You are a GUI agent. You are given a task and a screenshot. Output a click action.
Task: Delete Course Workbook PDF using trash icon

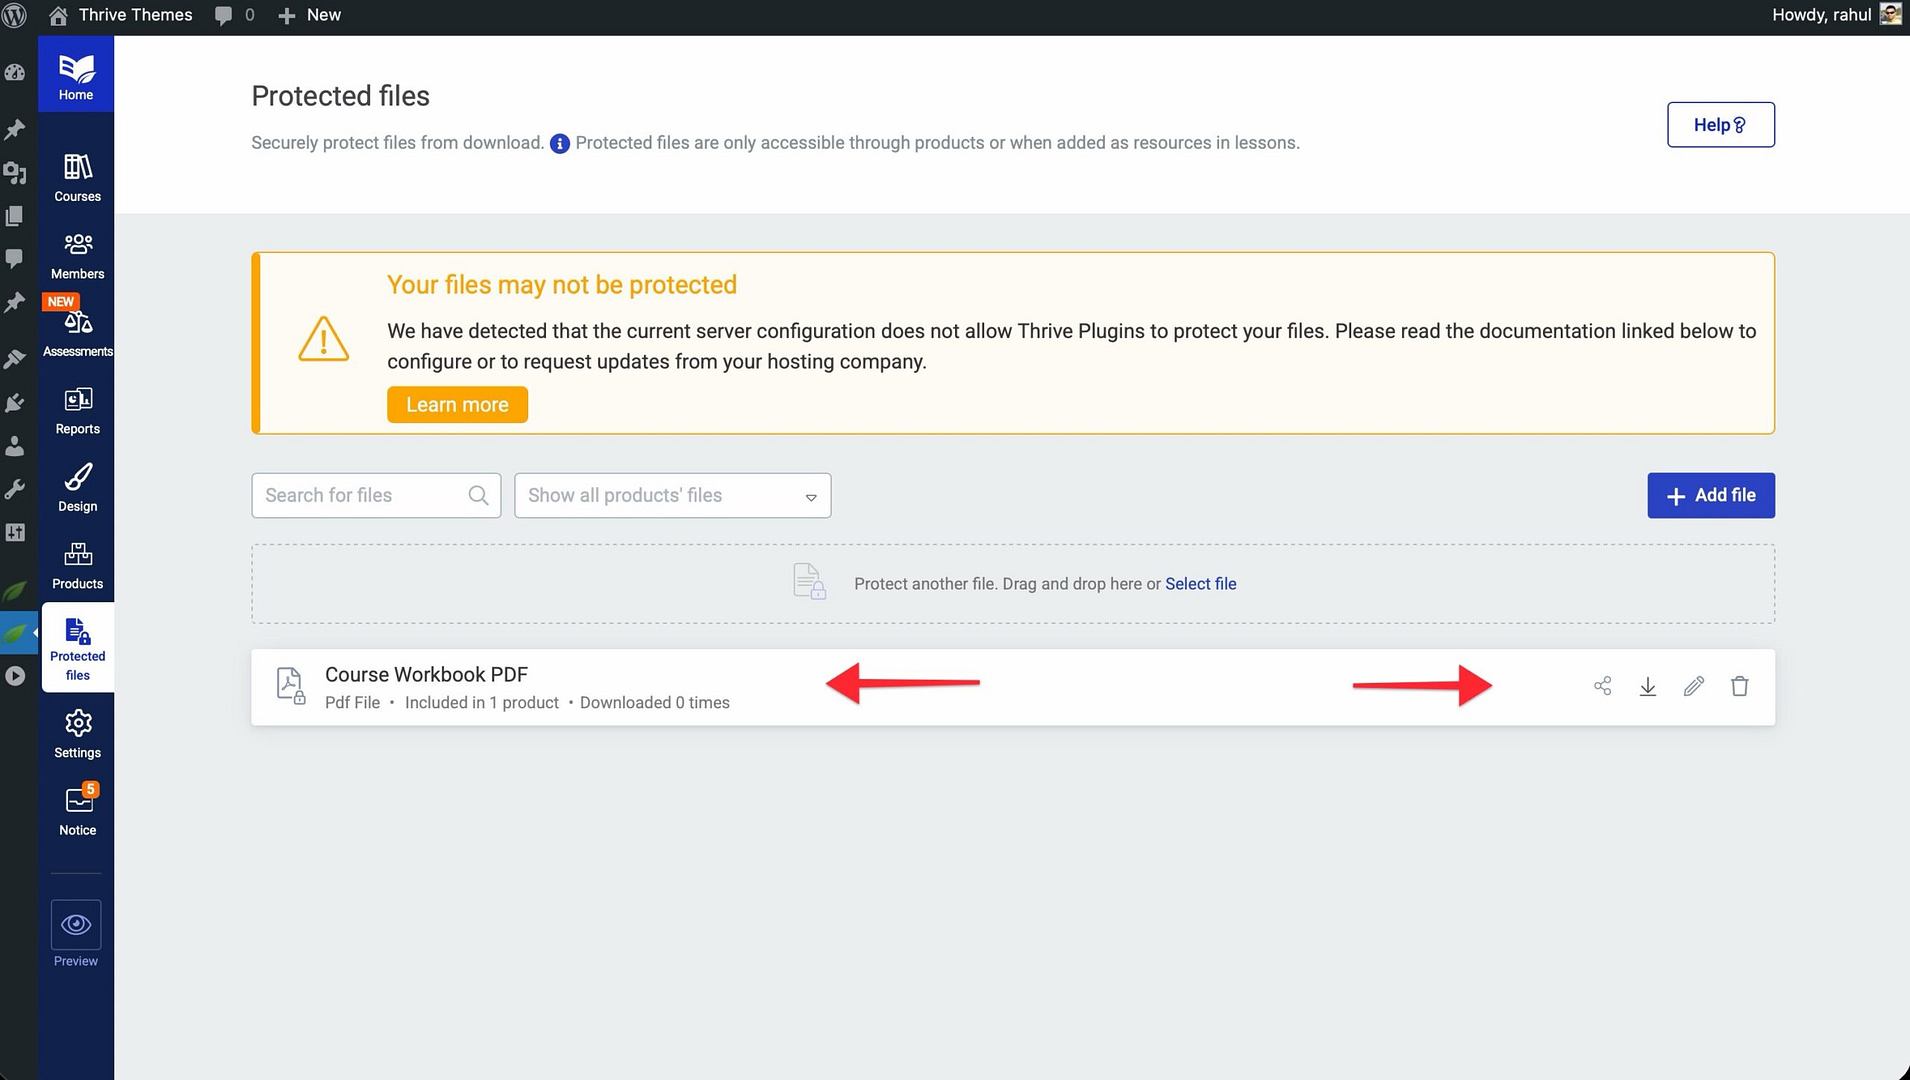(1740, 686)
